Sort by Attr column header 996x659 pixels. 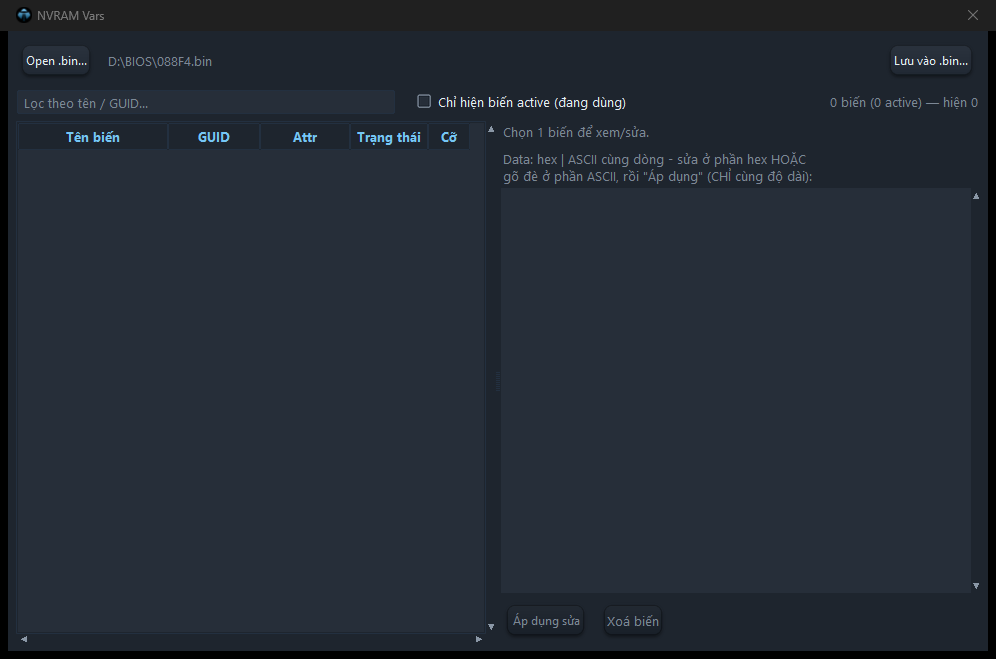pyautogui.click(x=305, y=137)
